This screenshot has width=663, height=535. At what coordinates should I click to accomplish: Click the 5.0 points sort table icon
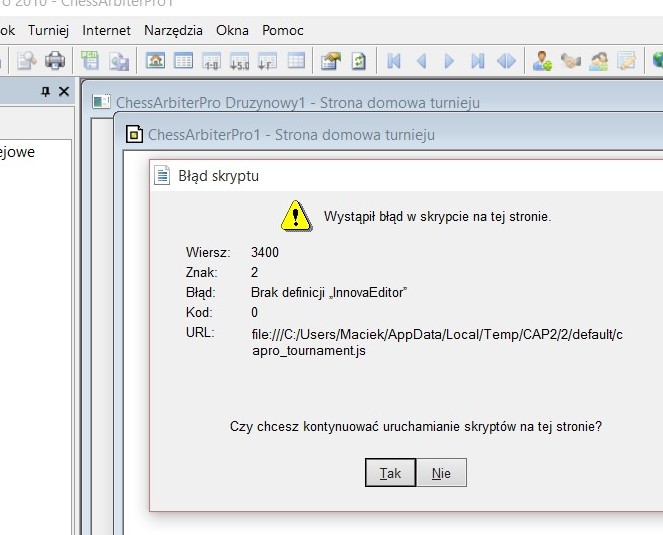pos(239,61)
